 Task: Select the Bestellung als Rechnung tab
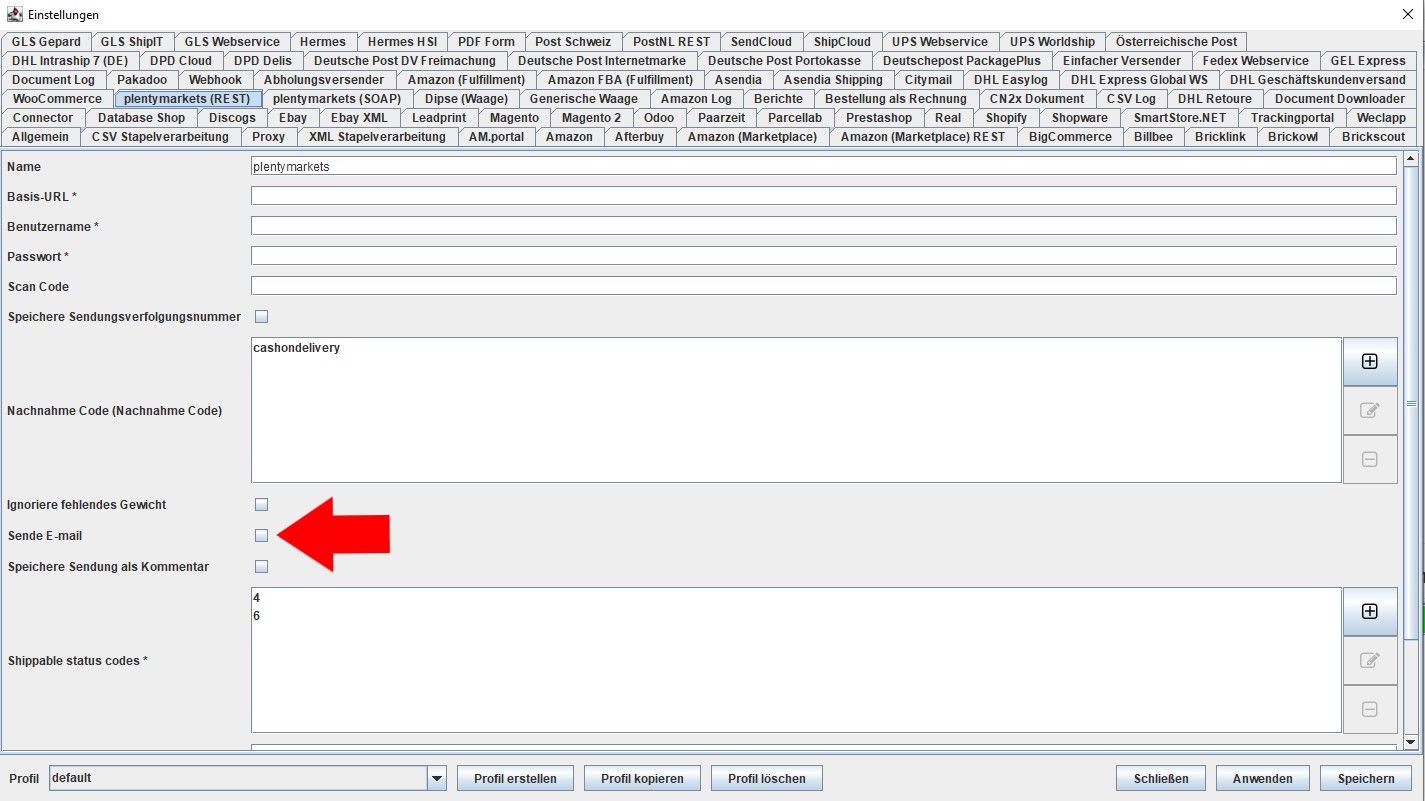pos(895,99)
